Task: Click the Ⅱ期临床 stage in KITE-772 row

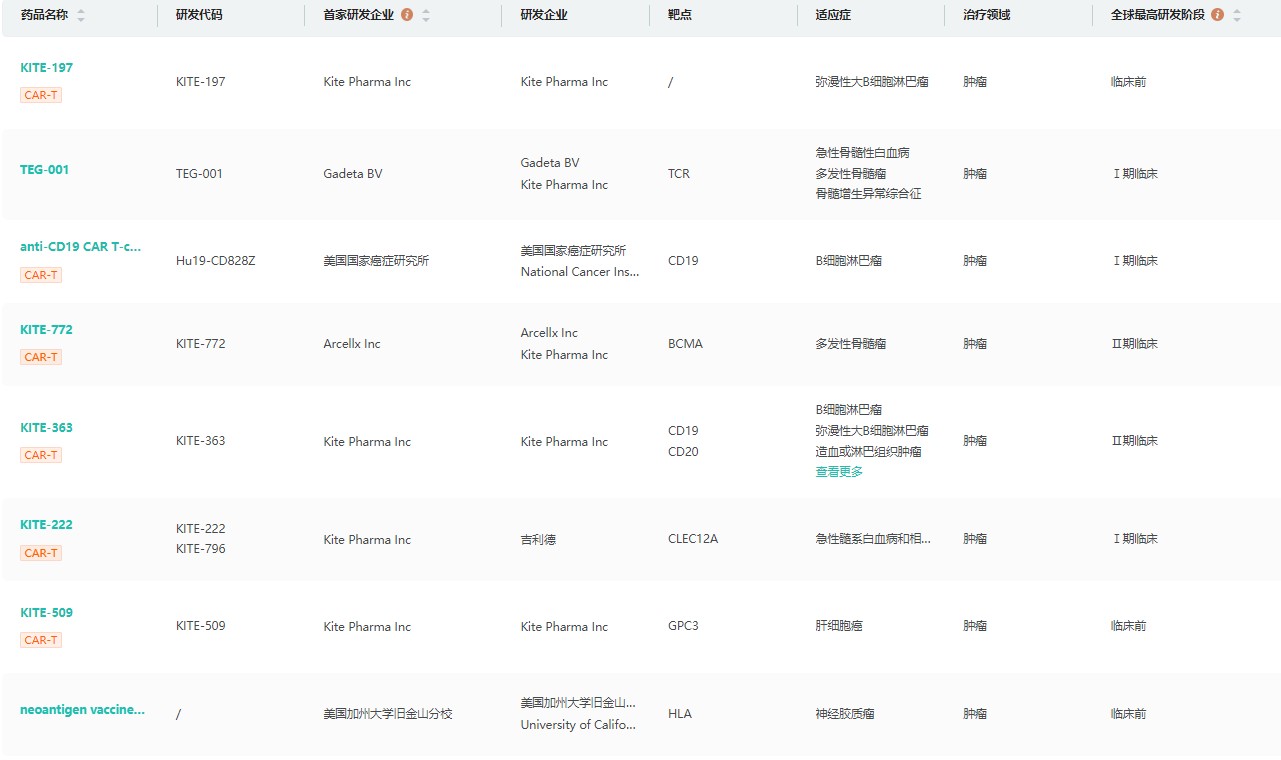Action: (1135, 344)
